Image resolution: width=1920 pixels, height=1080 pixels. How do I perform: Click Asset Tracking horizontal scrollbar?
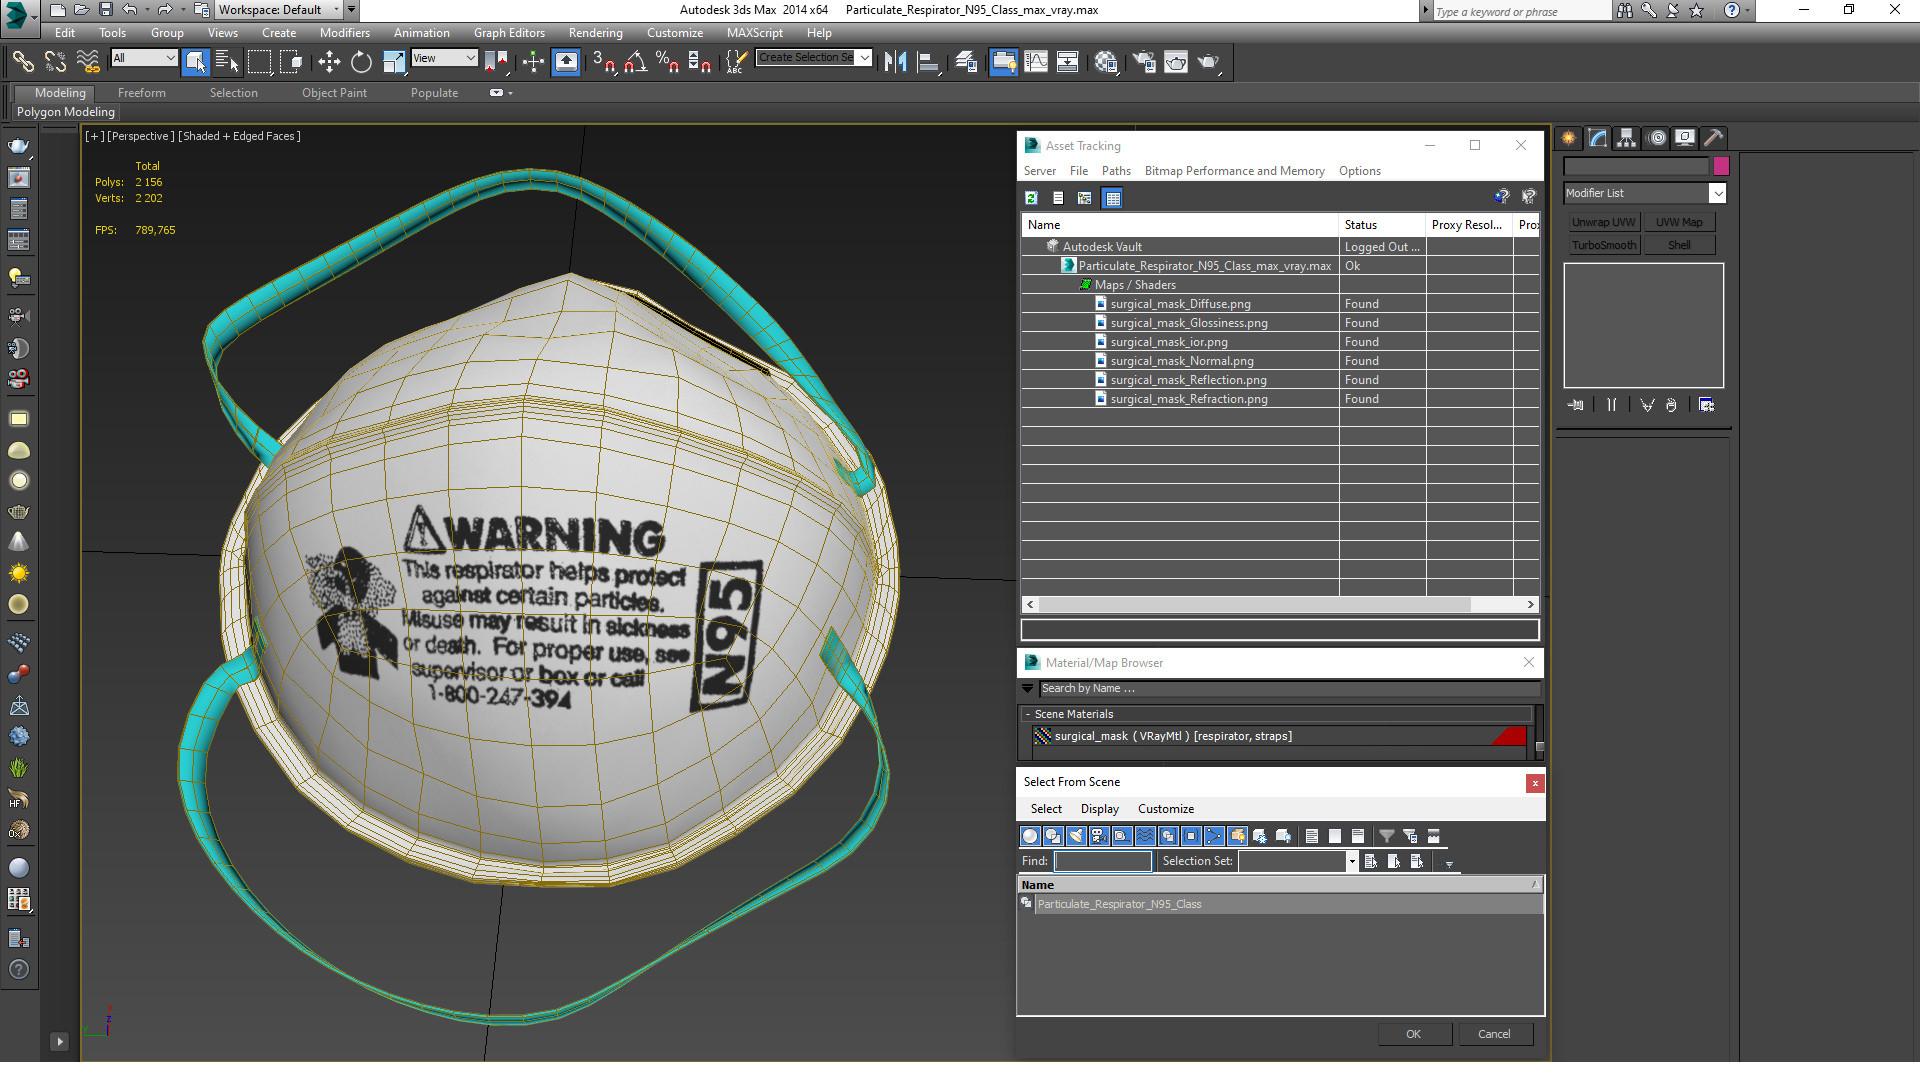click(1255, 605)
